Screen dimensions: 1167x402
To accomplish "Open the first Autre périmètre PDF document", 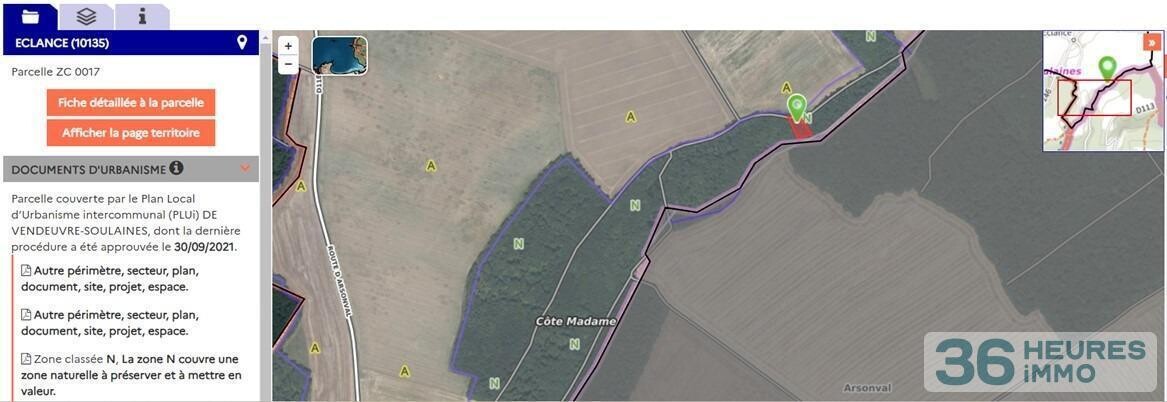I will (x=110, y=278).
